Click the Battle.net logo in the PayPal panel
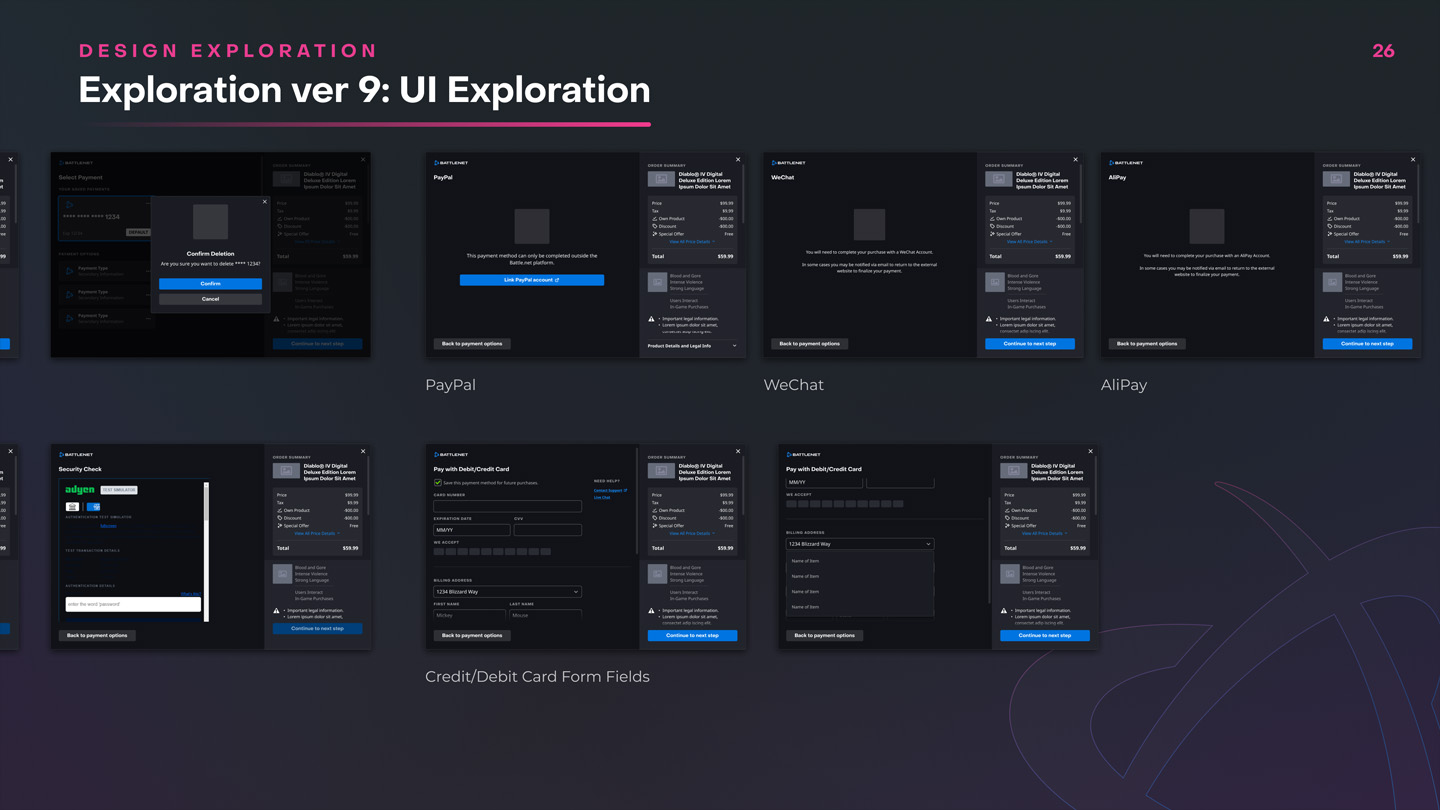 pyautogui.click(x=451, y=162)
